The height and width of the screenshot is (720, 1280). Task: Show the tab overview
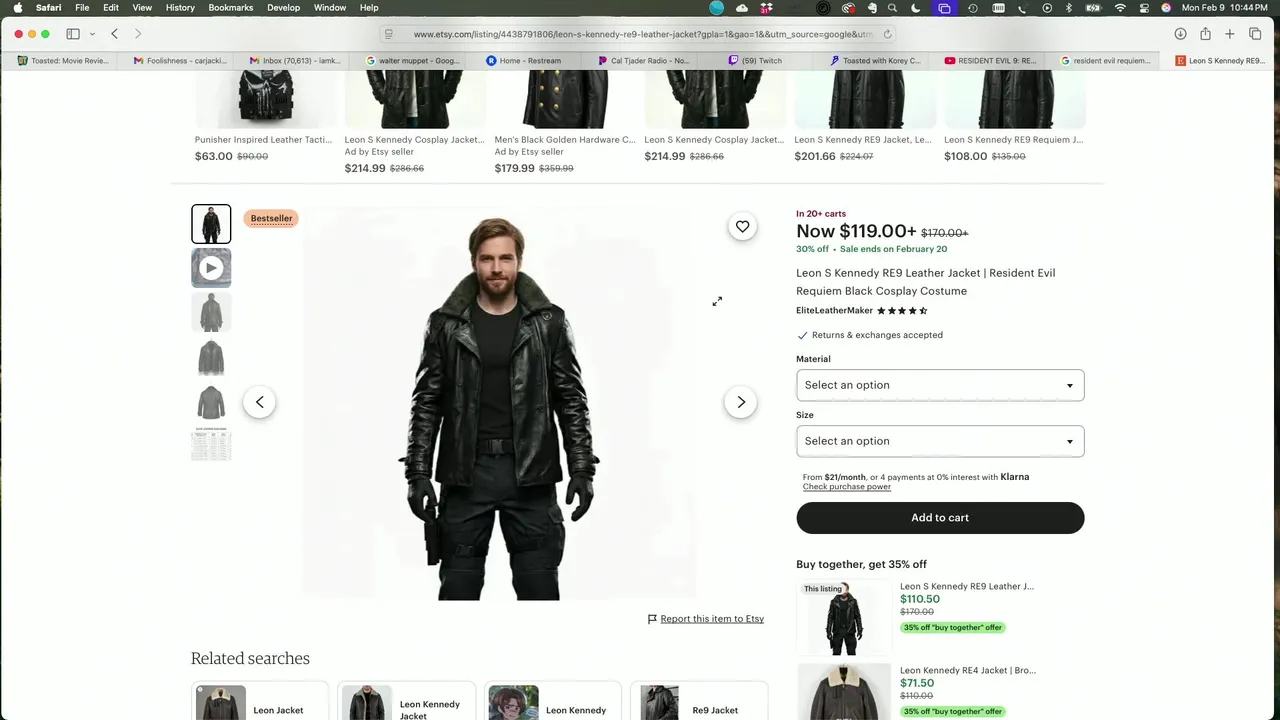(x=1255, y=34)
